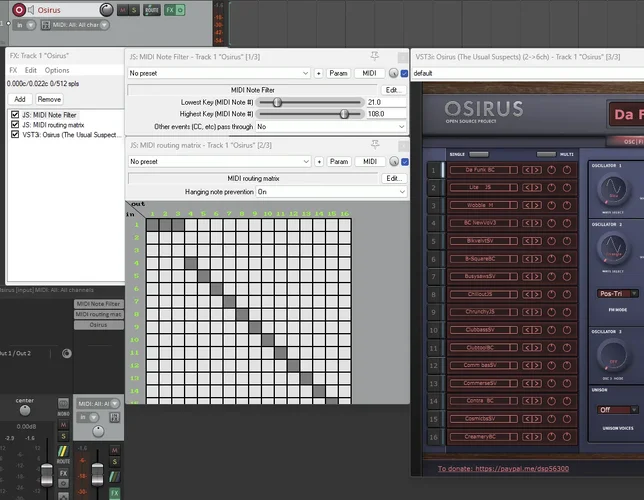644x500 pixels.
Task: Solo the Osirus track in track panel
Action: point(135,10)
